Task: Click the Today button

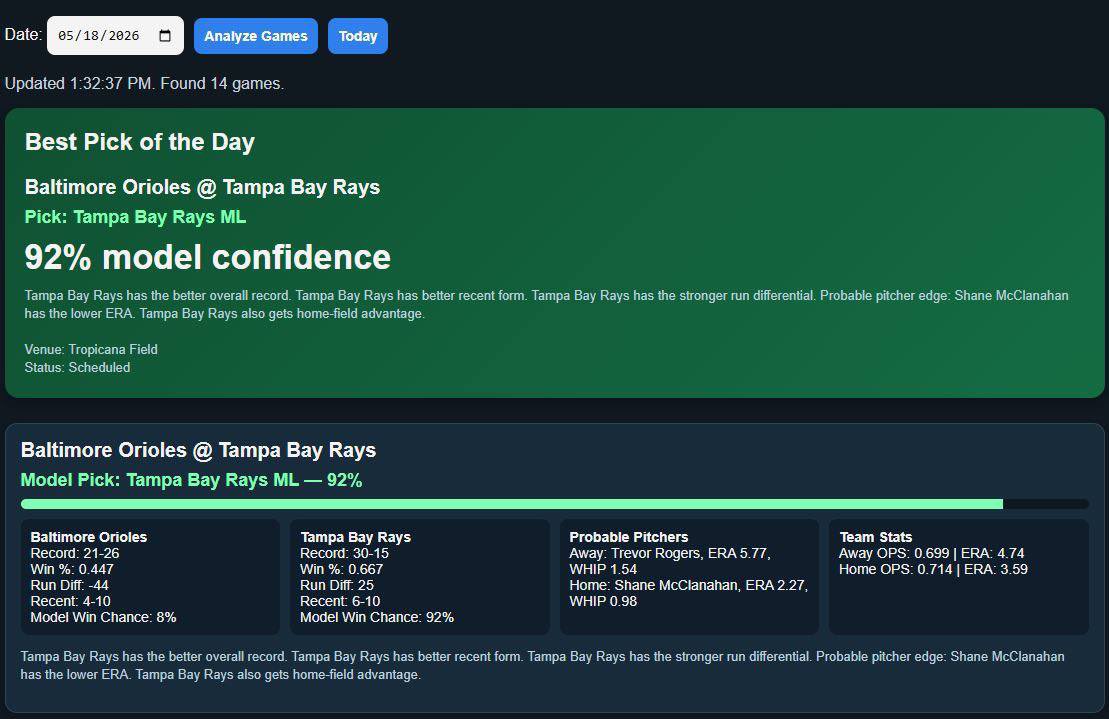Action: pos(358,36)
